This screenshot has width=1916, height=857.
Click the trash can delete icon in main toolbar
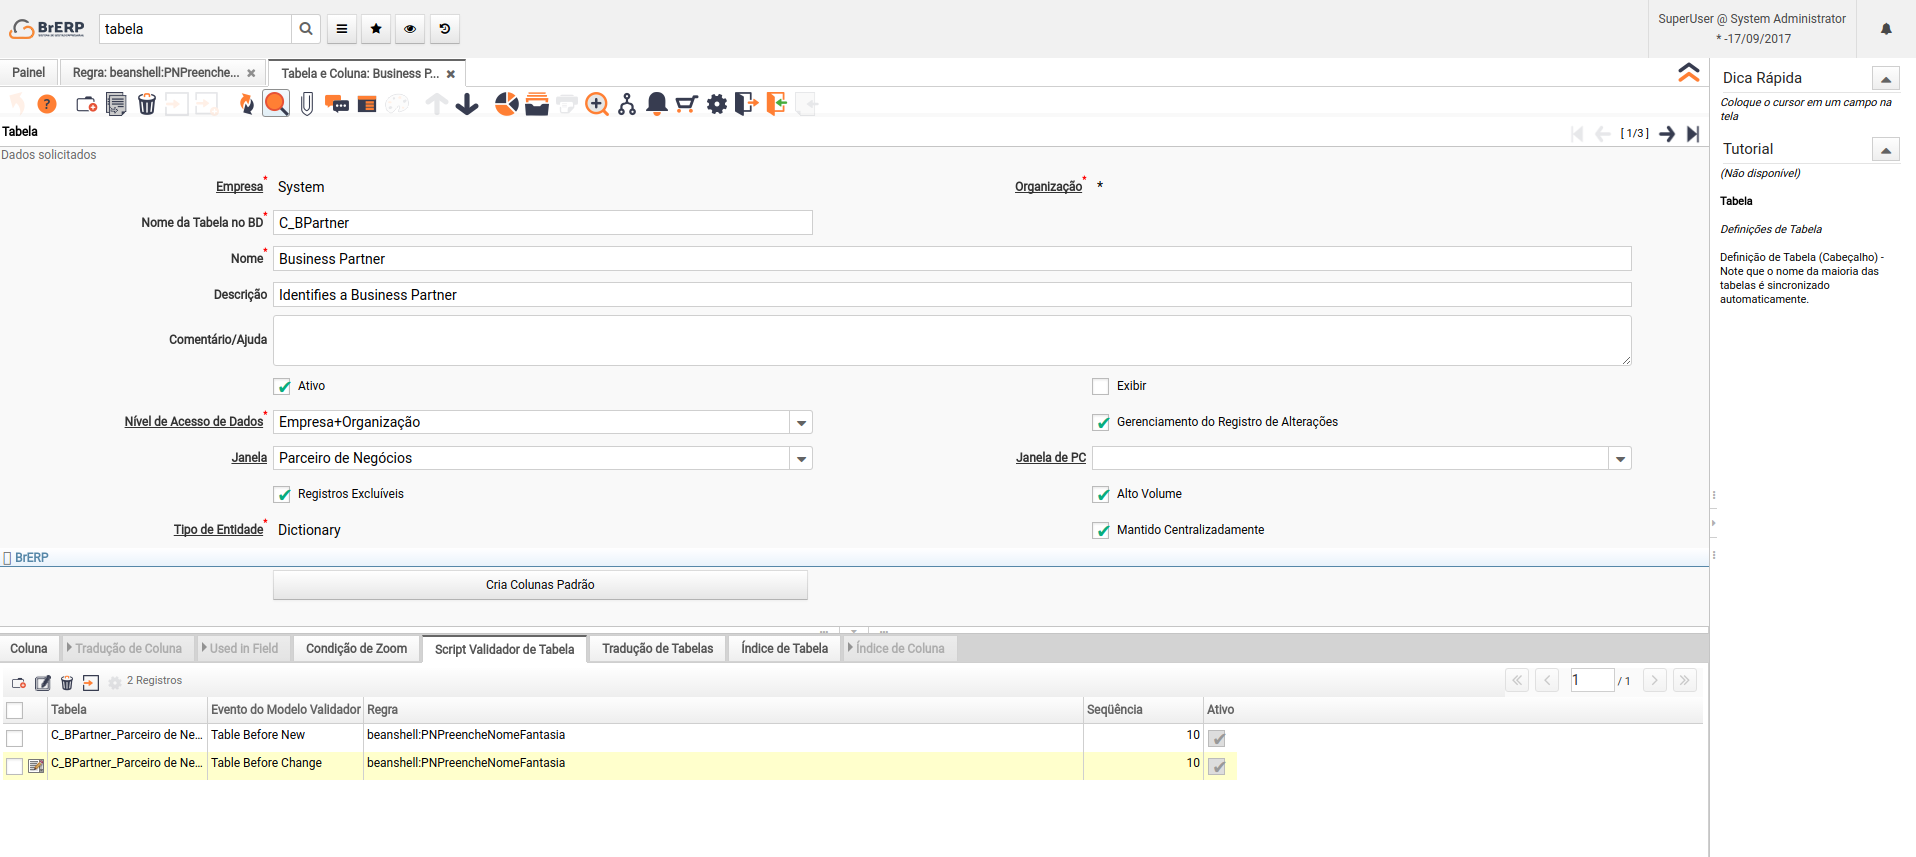tap(147, 104)
